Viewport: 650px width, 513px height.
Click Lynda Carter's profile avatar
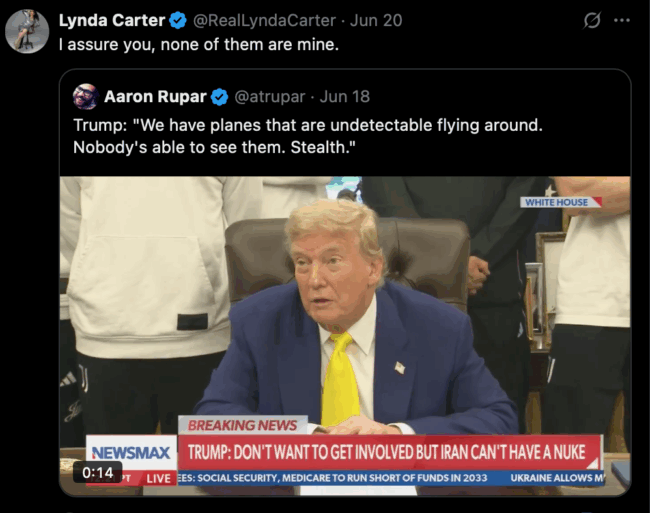click(27, 31)
